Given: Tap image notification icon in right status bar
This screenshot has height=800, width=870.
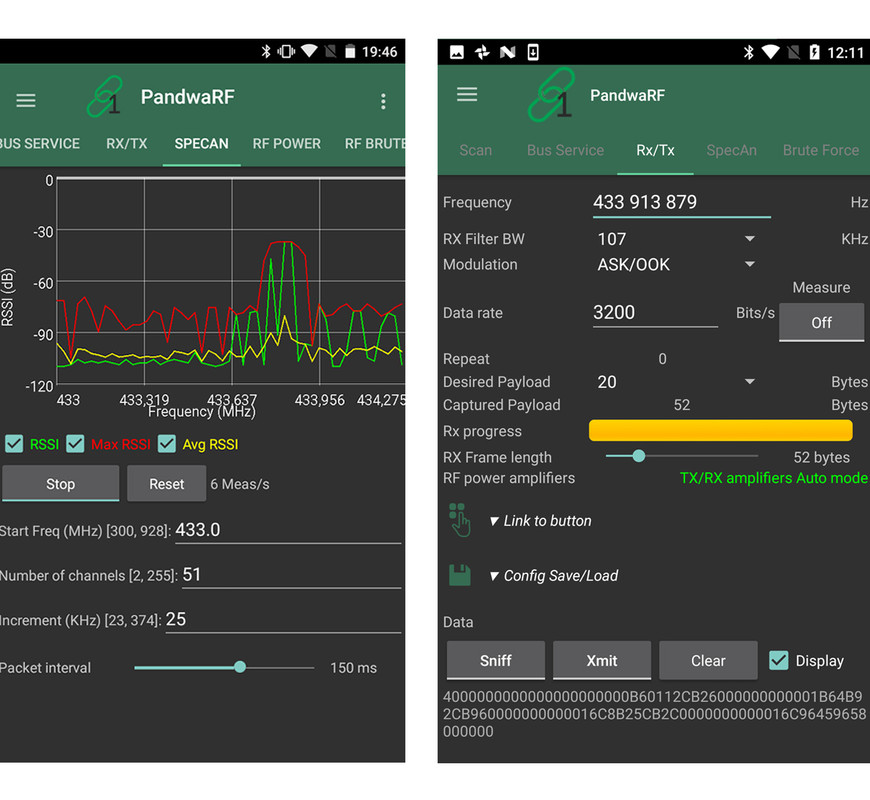Looking at the screenshot, I should (457, 52).
